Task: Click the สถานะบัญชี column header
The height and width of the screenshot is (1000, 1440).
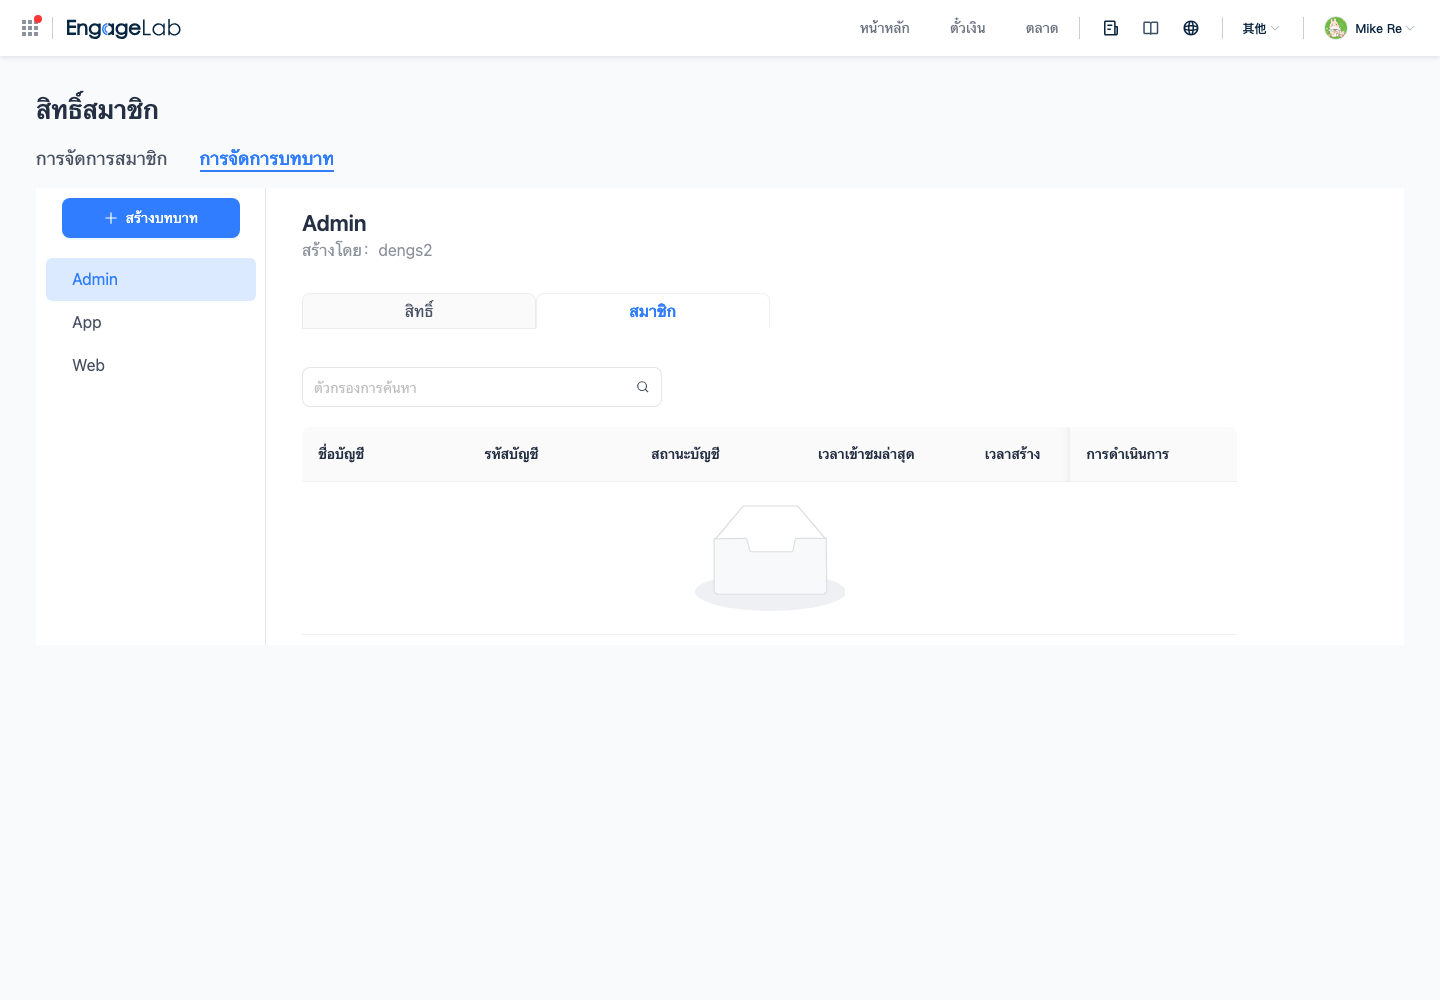Action: [x=686, y=454]
